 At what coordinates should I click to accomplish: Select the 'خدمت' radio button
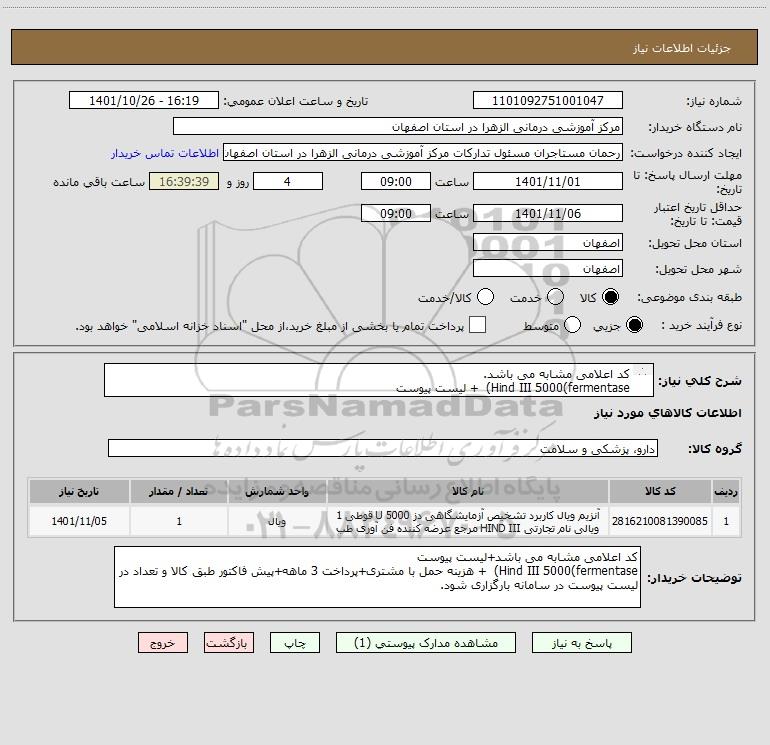coord(555,297)
